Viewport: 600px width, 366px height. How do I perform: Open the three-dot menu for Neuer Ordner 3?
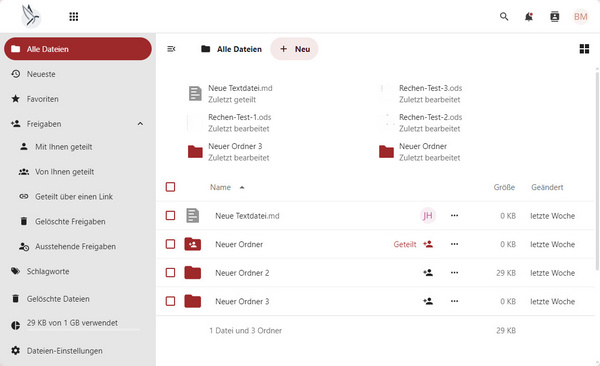click(x=454, y=301)
